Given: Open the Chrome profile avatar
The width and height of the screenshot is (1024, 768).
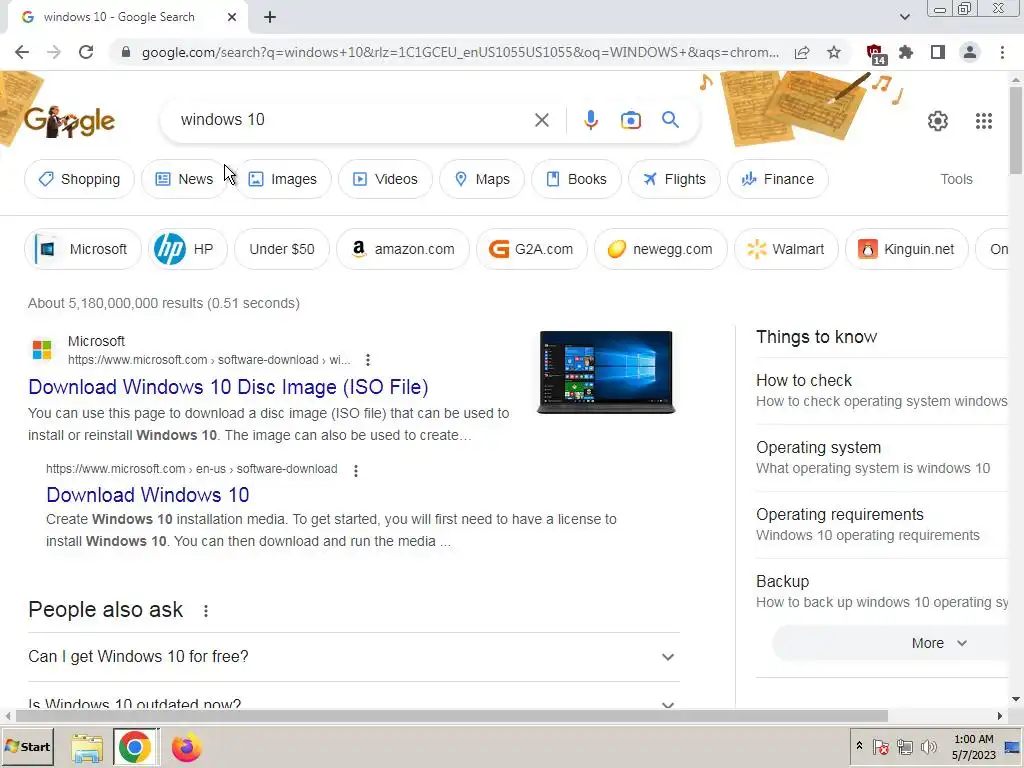Looking at the screenshot, I should coord(970,52).
